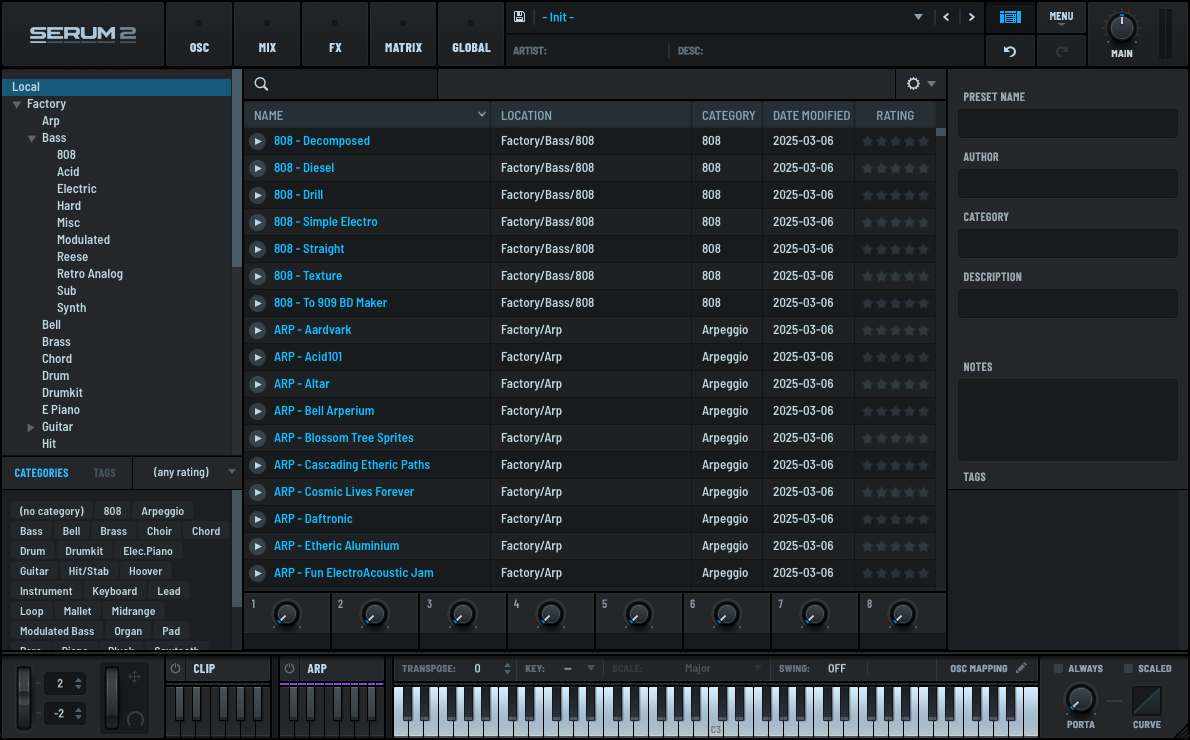Screen dimensions: 1190x740
Task: Switch to the OSC tab
Action: click(x=199, y=34)
